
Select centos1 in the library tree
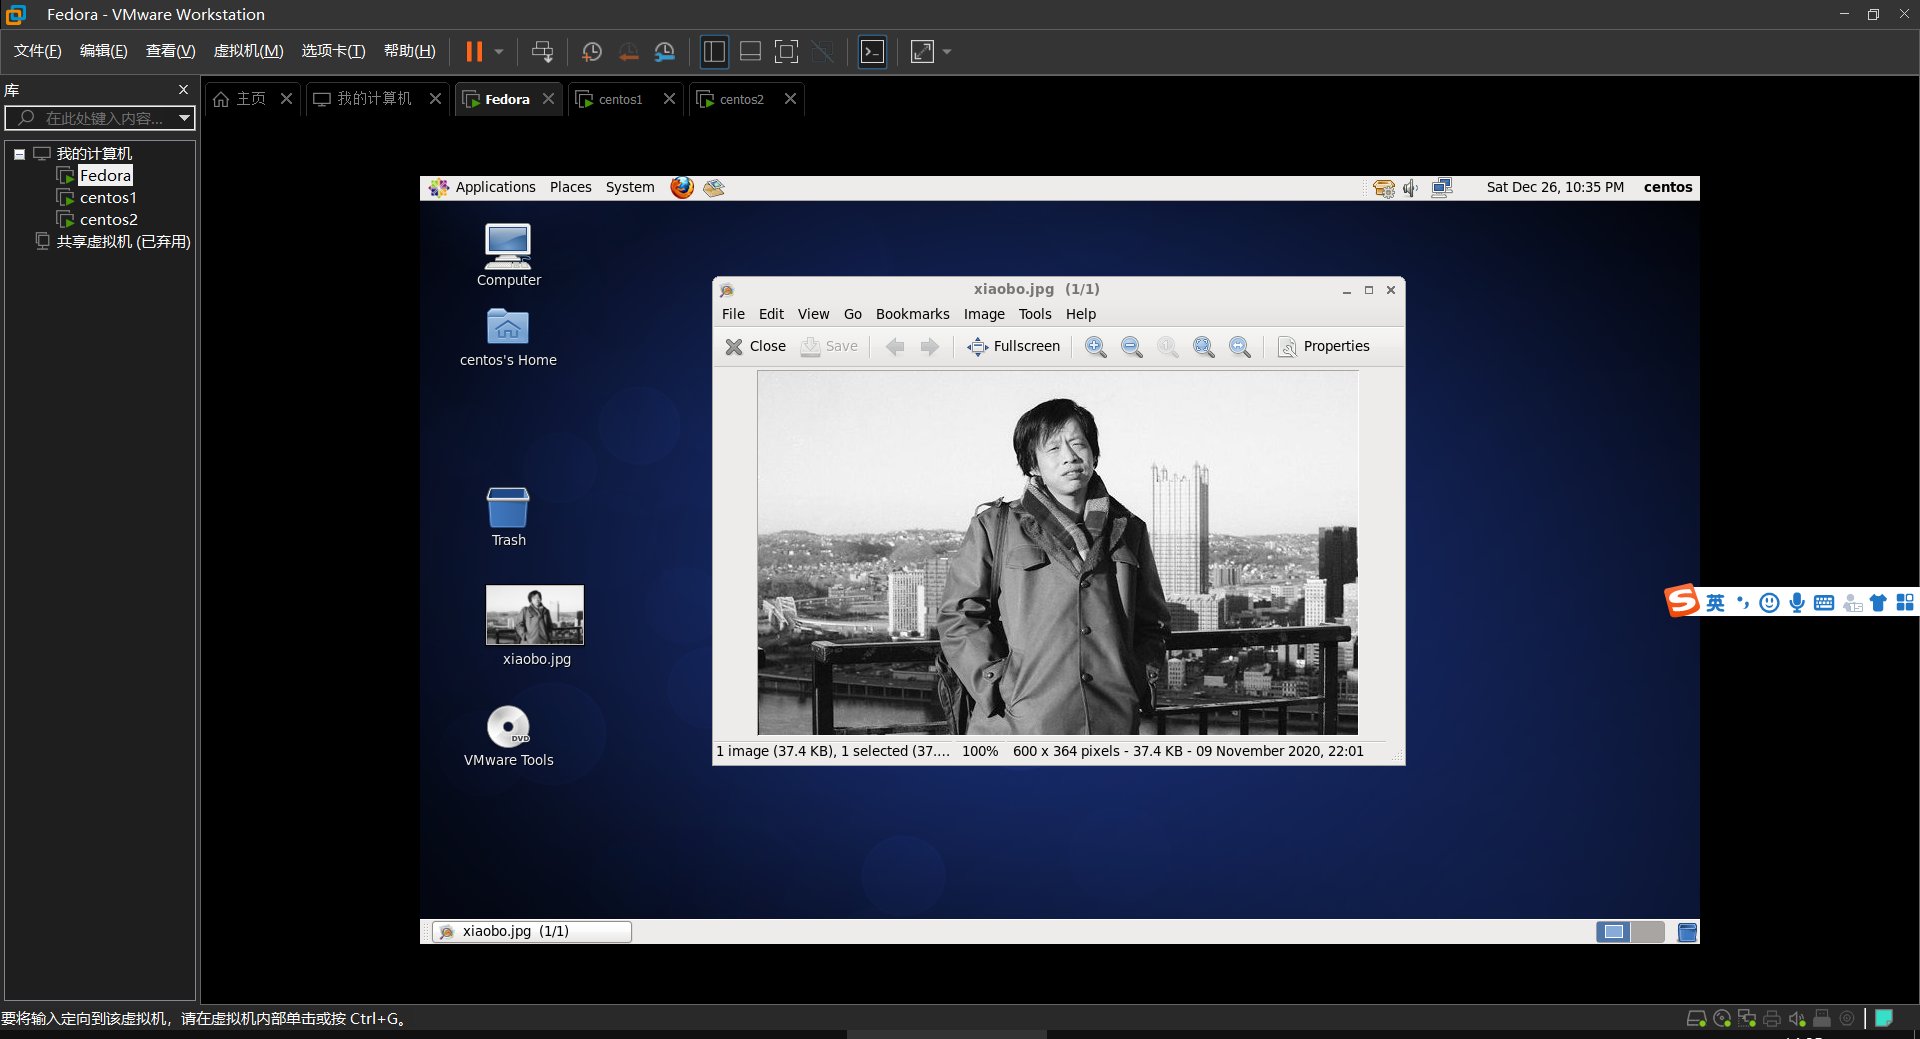pyautogui.click(x=108, y=198)
